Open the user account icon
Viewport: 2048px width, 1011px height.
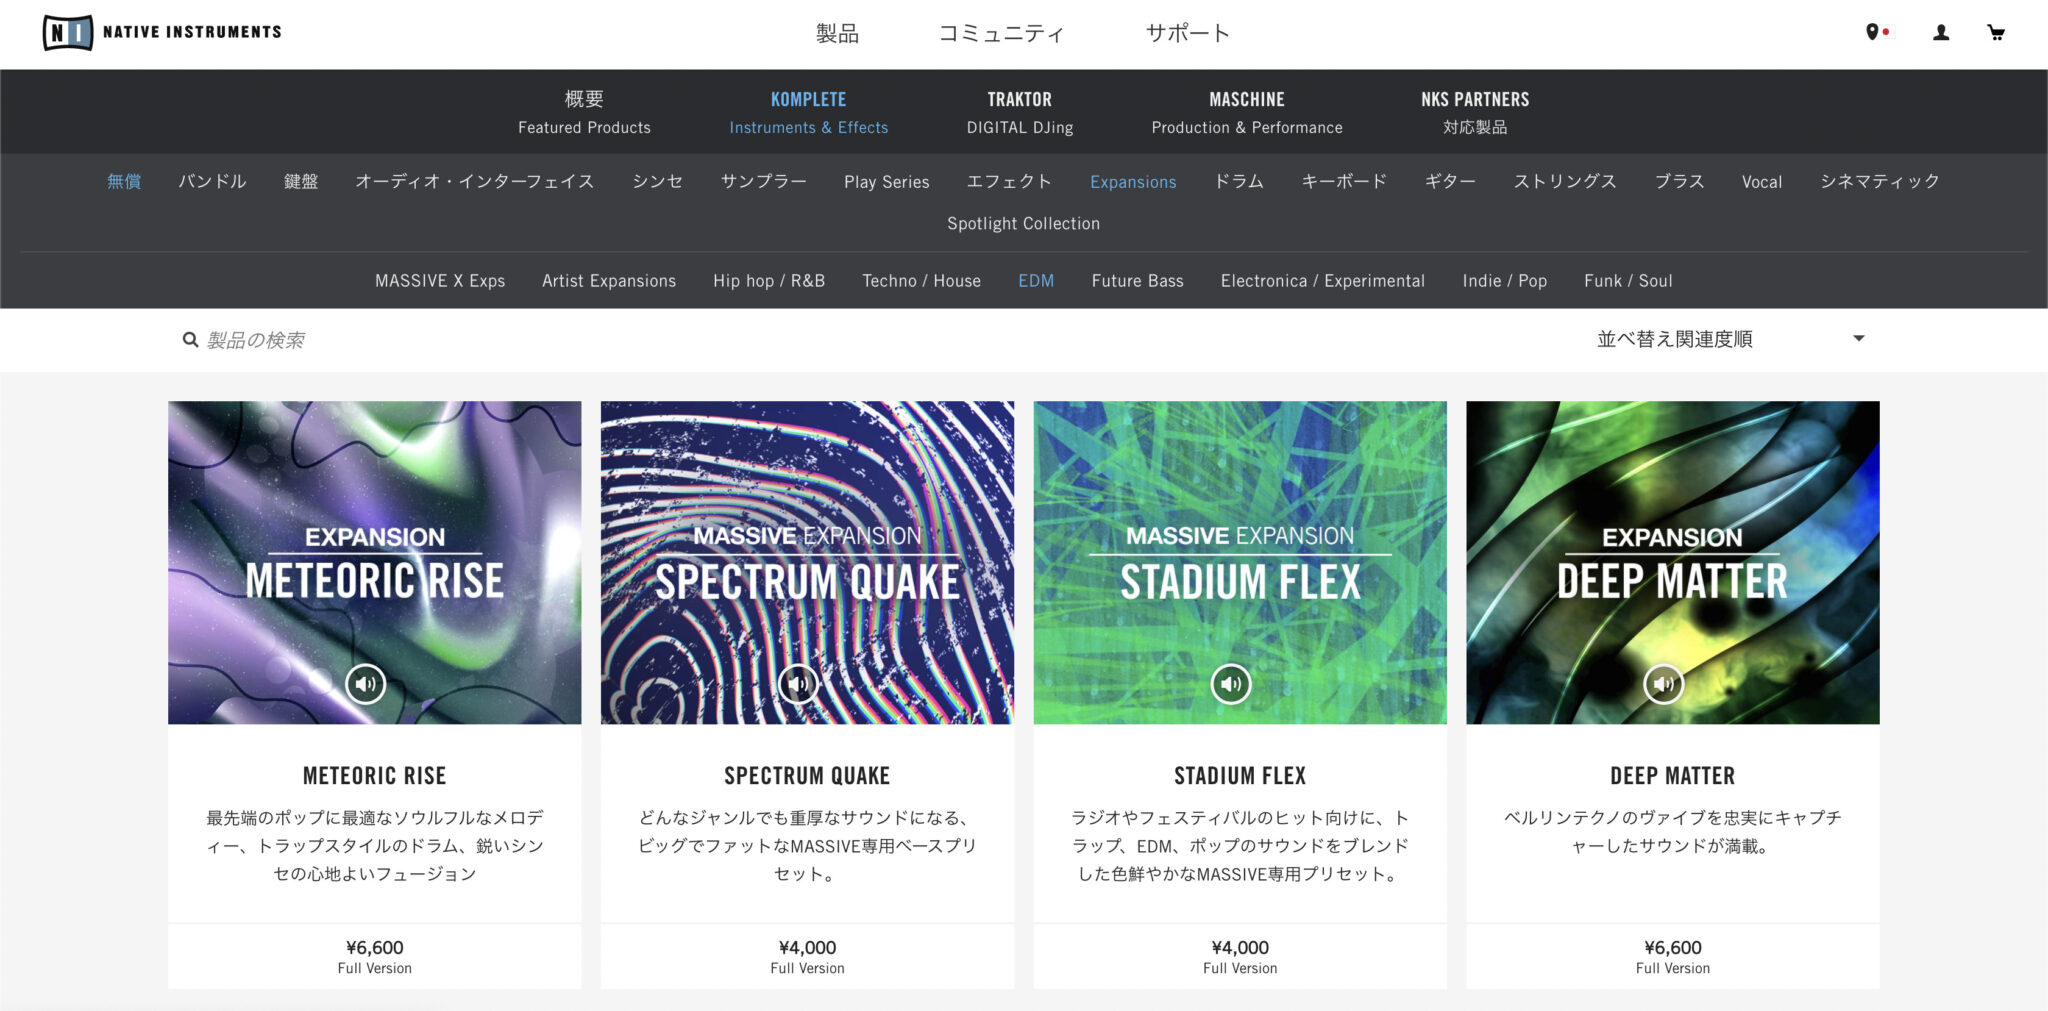click(1940, 32)
